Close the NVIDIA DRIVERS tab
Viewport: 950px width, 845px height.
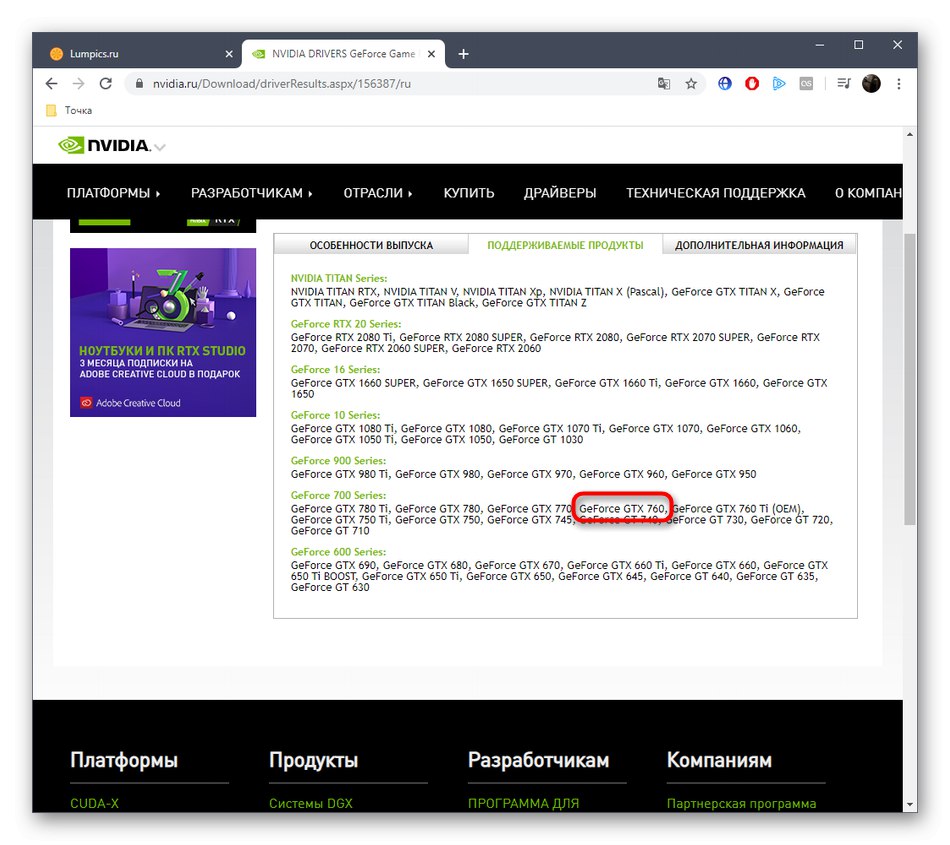click(x=431, y=54)
